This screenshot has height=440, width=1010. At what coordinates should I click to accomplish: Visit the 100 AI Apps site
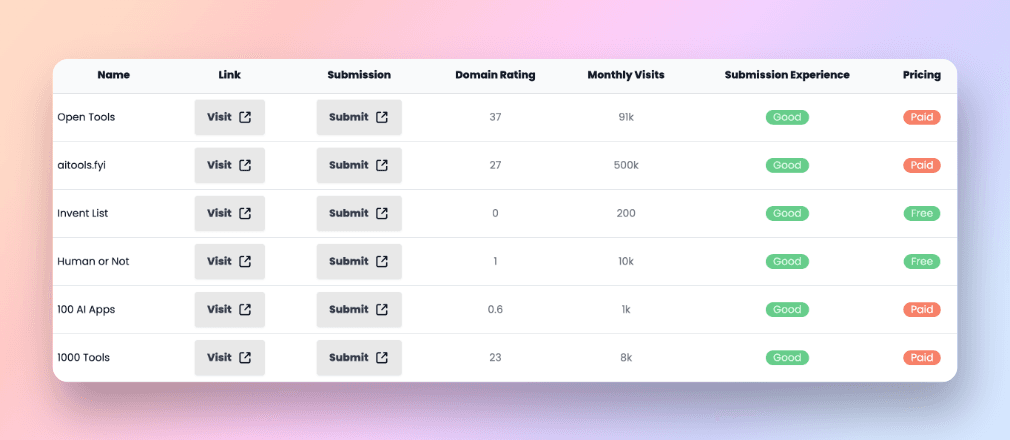pos(230,309)
